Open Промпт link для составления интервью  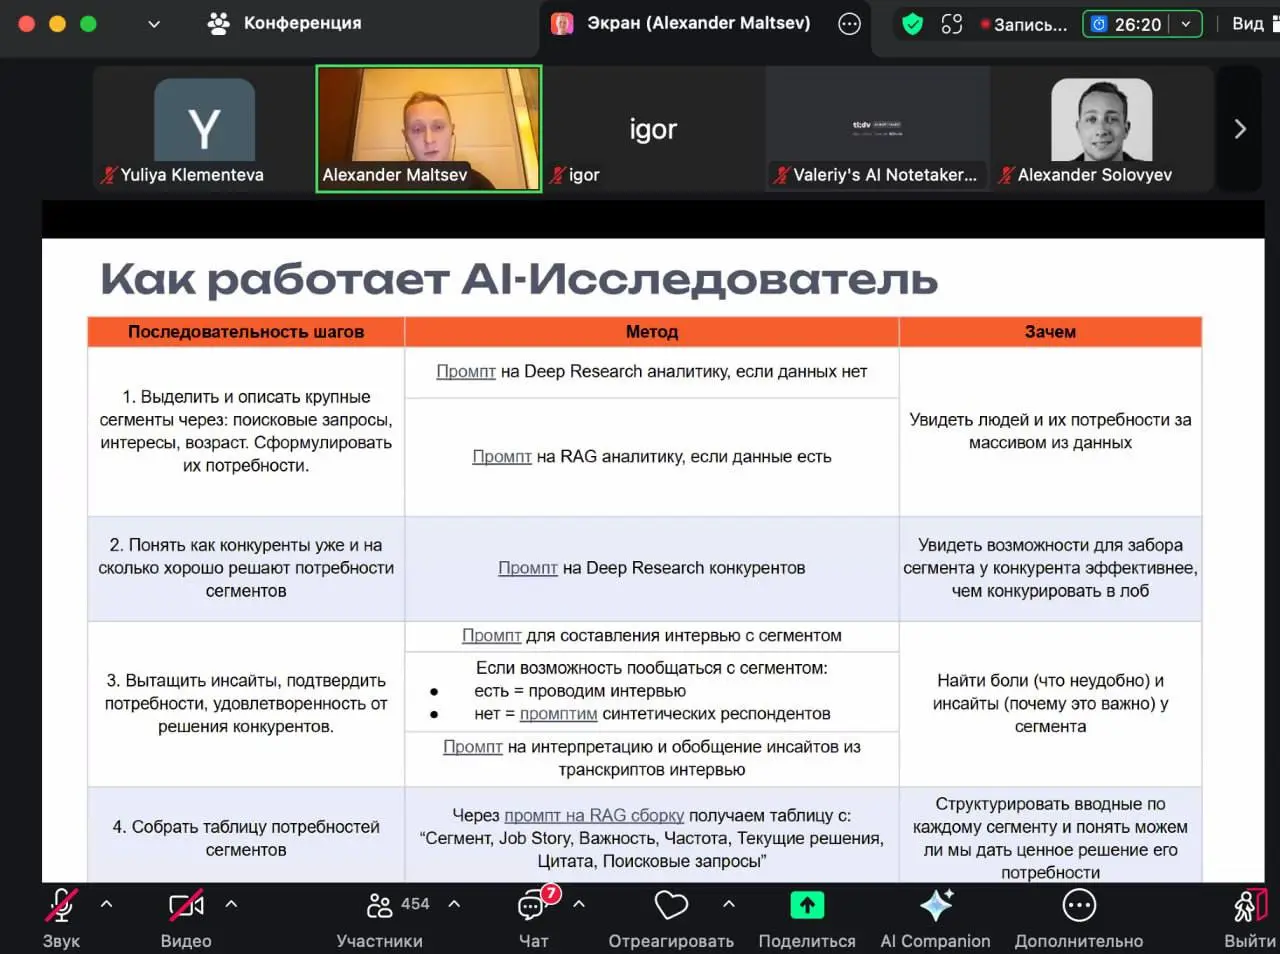491,635
